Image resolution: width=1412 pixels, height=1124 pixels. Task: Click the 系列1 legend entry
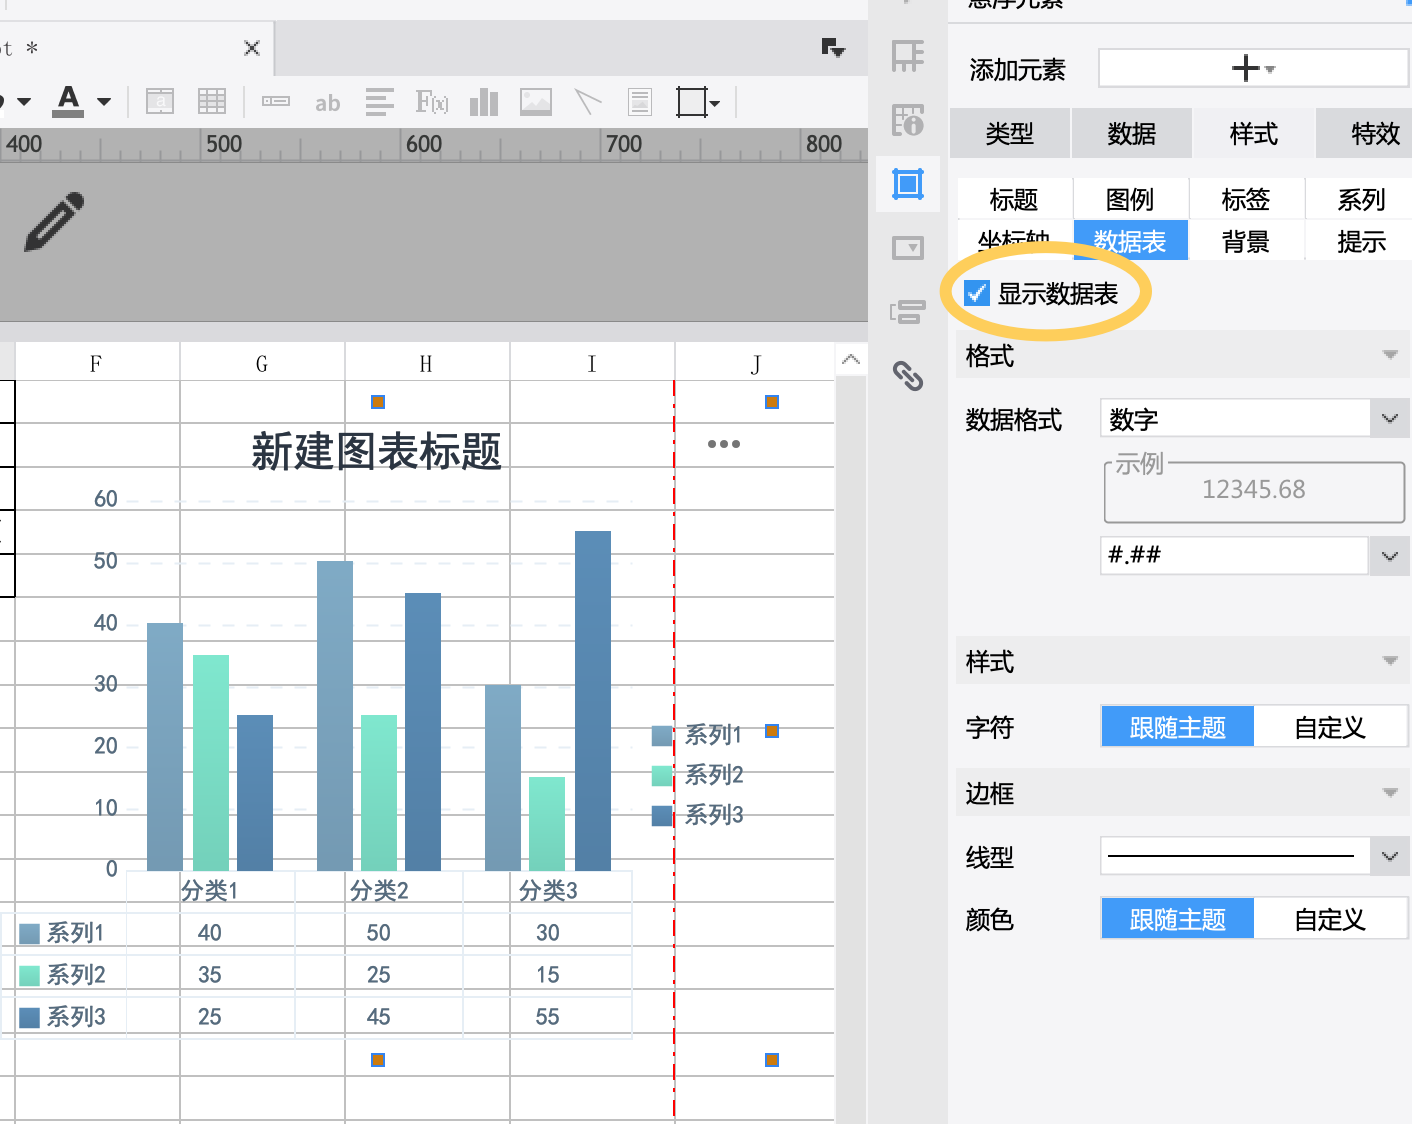click(698, 735)
